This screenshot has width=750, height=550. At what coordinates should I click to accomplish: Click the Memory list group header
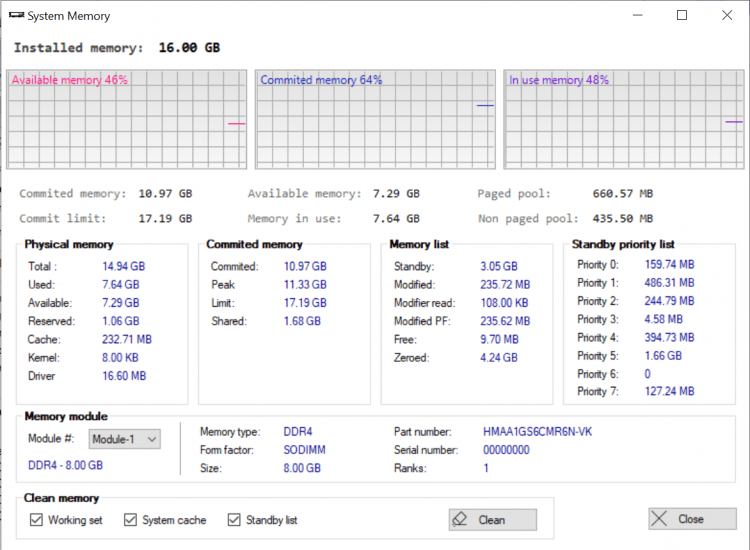[419, 244]
